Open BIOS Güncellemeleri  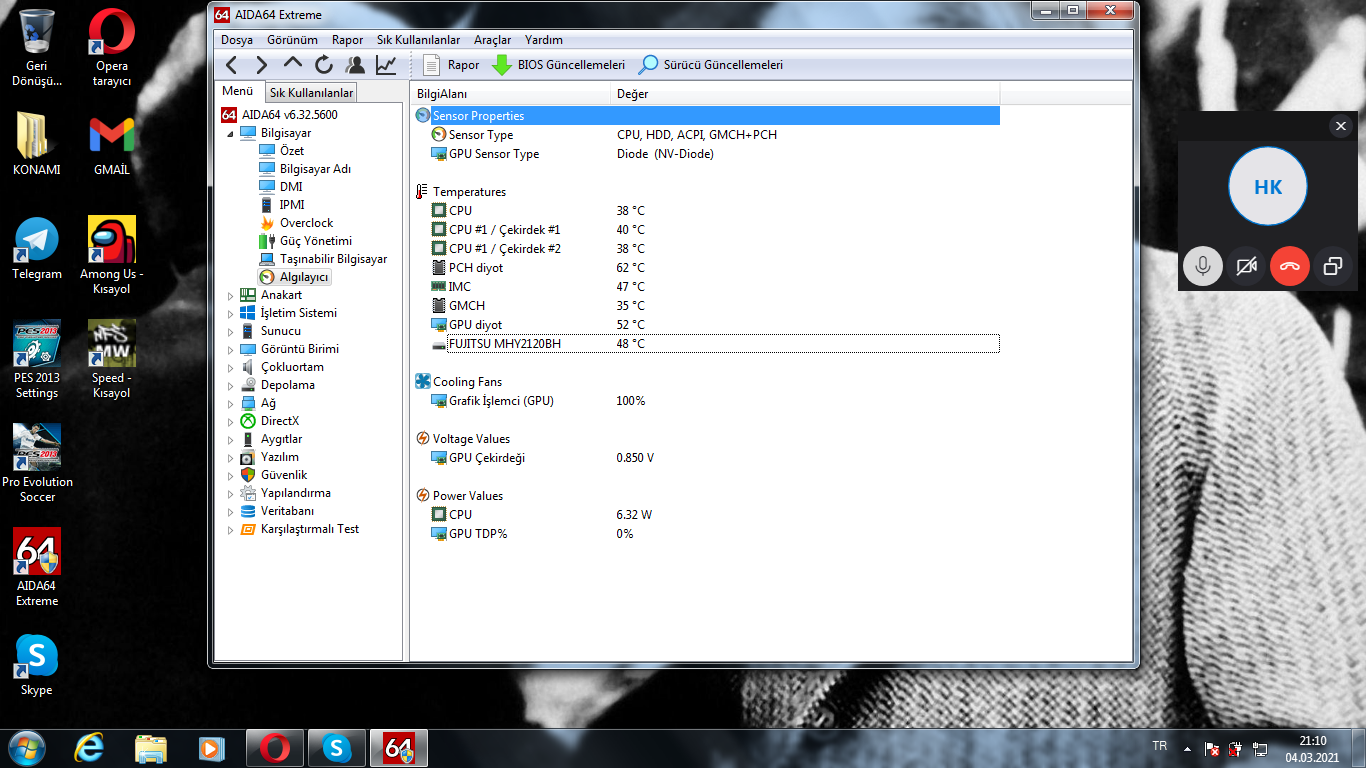pos(558,65)
